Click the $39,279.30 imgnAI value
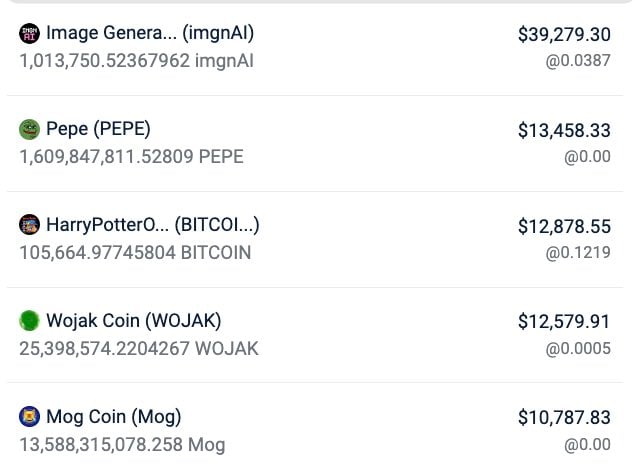The image size is (634, 474). (563, 34)
